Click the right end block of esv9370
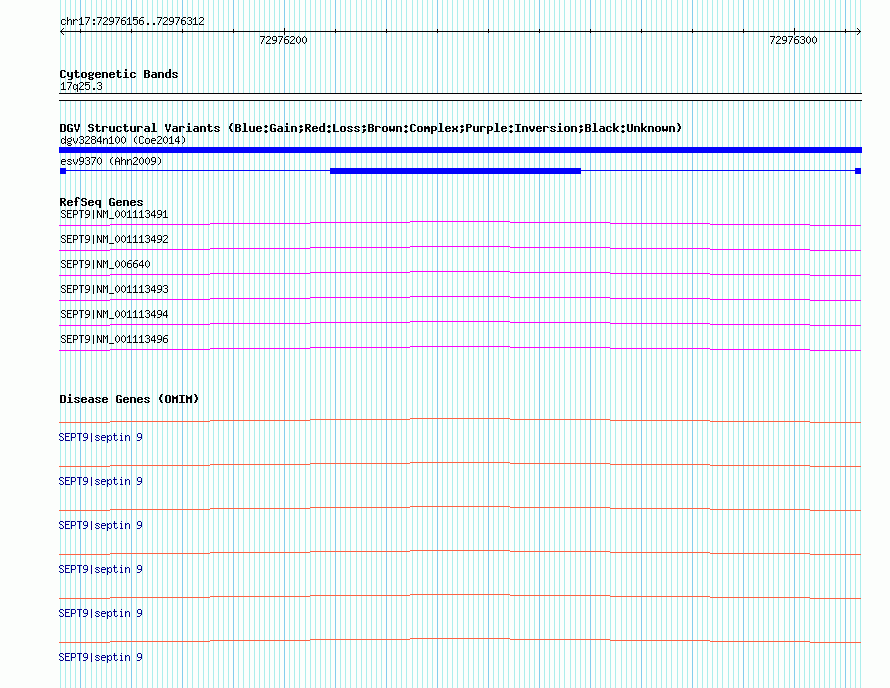Viewport: 890px width, 688px height. [858, 171]
